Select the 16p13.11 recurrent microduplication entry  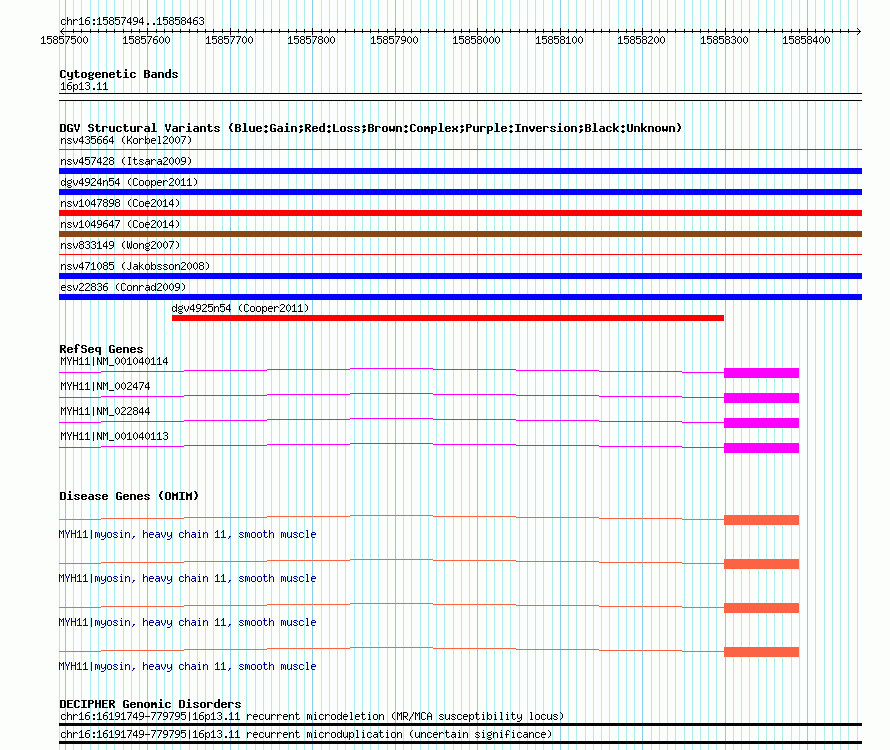pos(306,735)
